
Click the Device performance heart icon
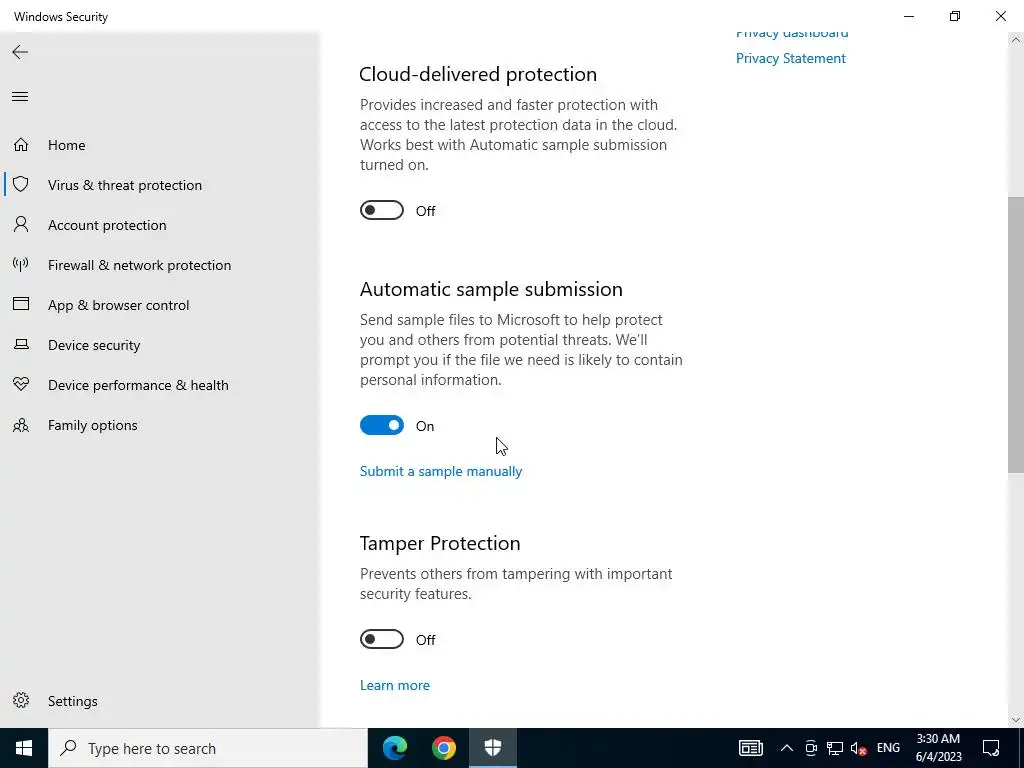(21, 384)
